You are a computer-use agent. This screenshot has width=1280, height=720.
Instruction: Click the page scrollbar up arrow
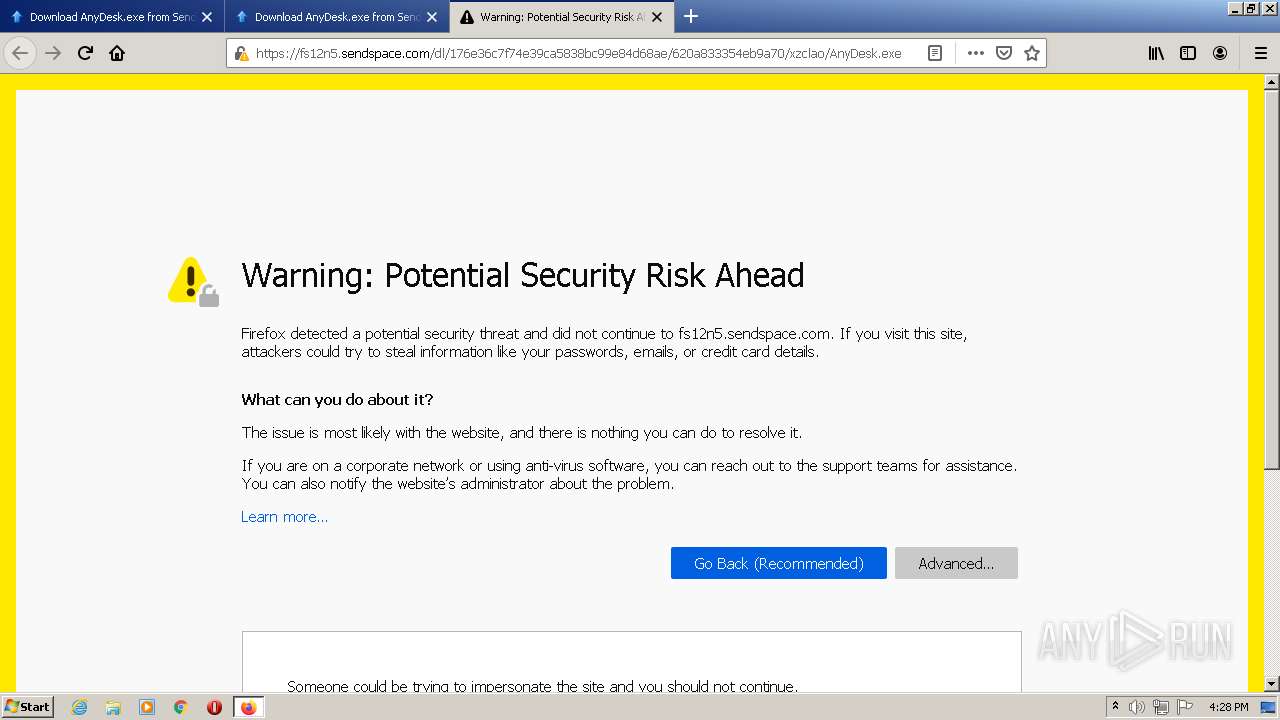pos(1271,82)
